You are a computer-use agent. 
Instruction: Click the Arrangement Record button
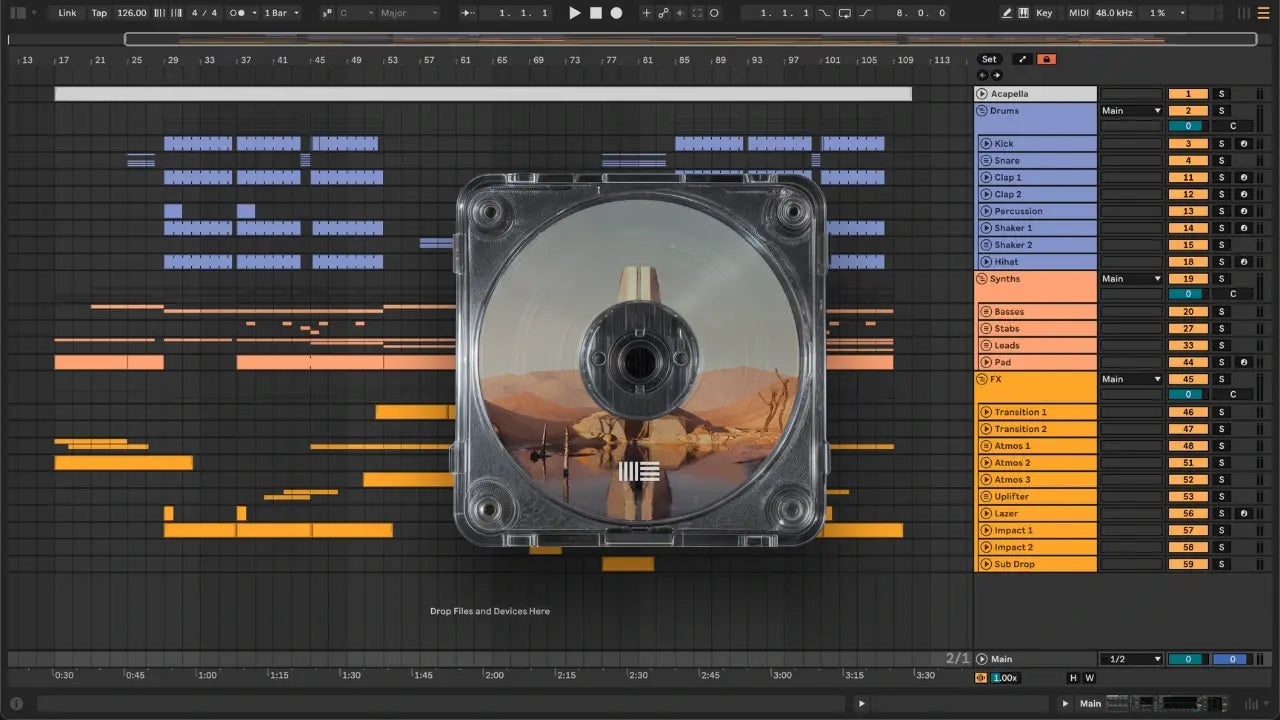point(616,13)
